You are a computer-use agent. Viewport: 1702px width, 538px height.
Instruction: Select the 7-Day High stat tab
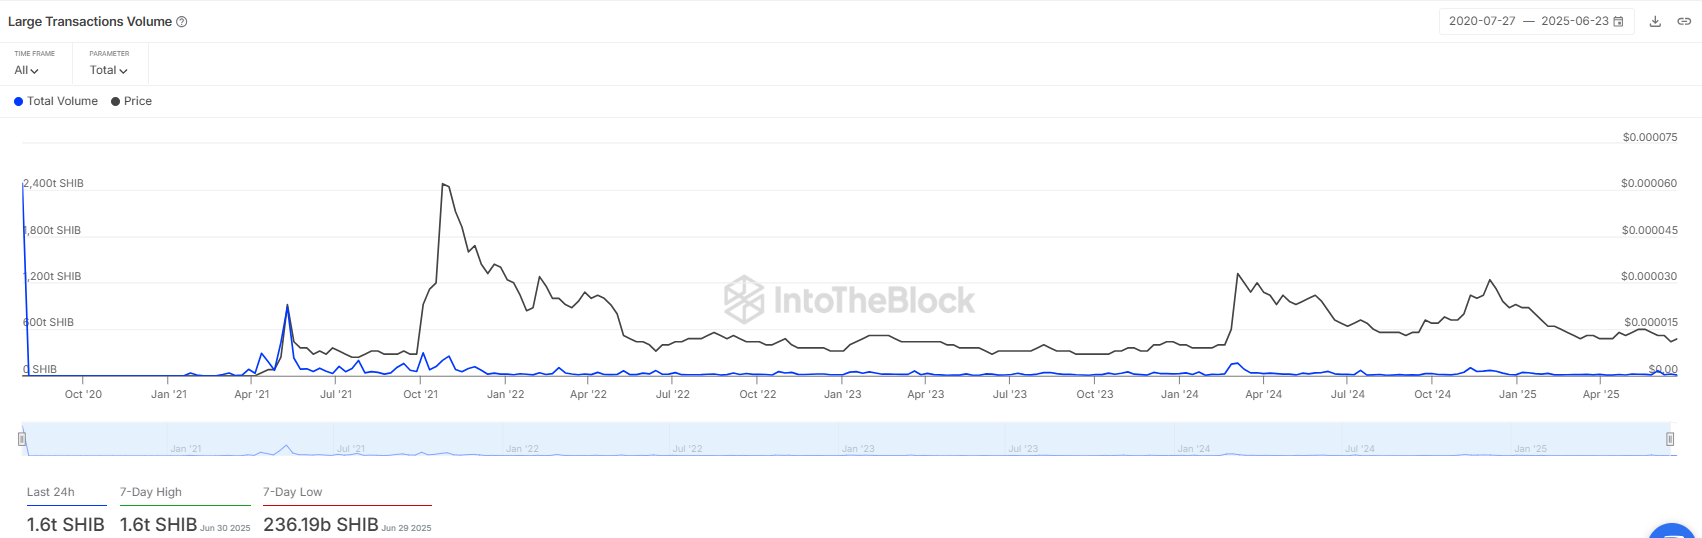point(151,492)
